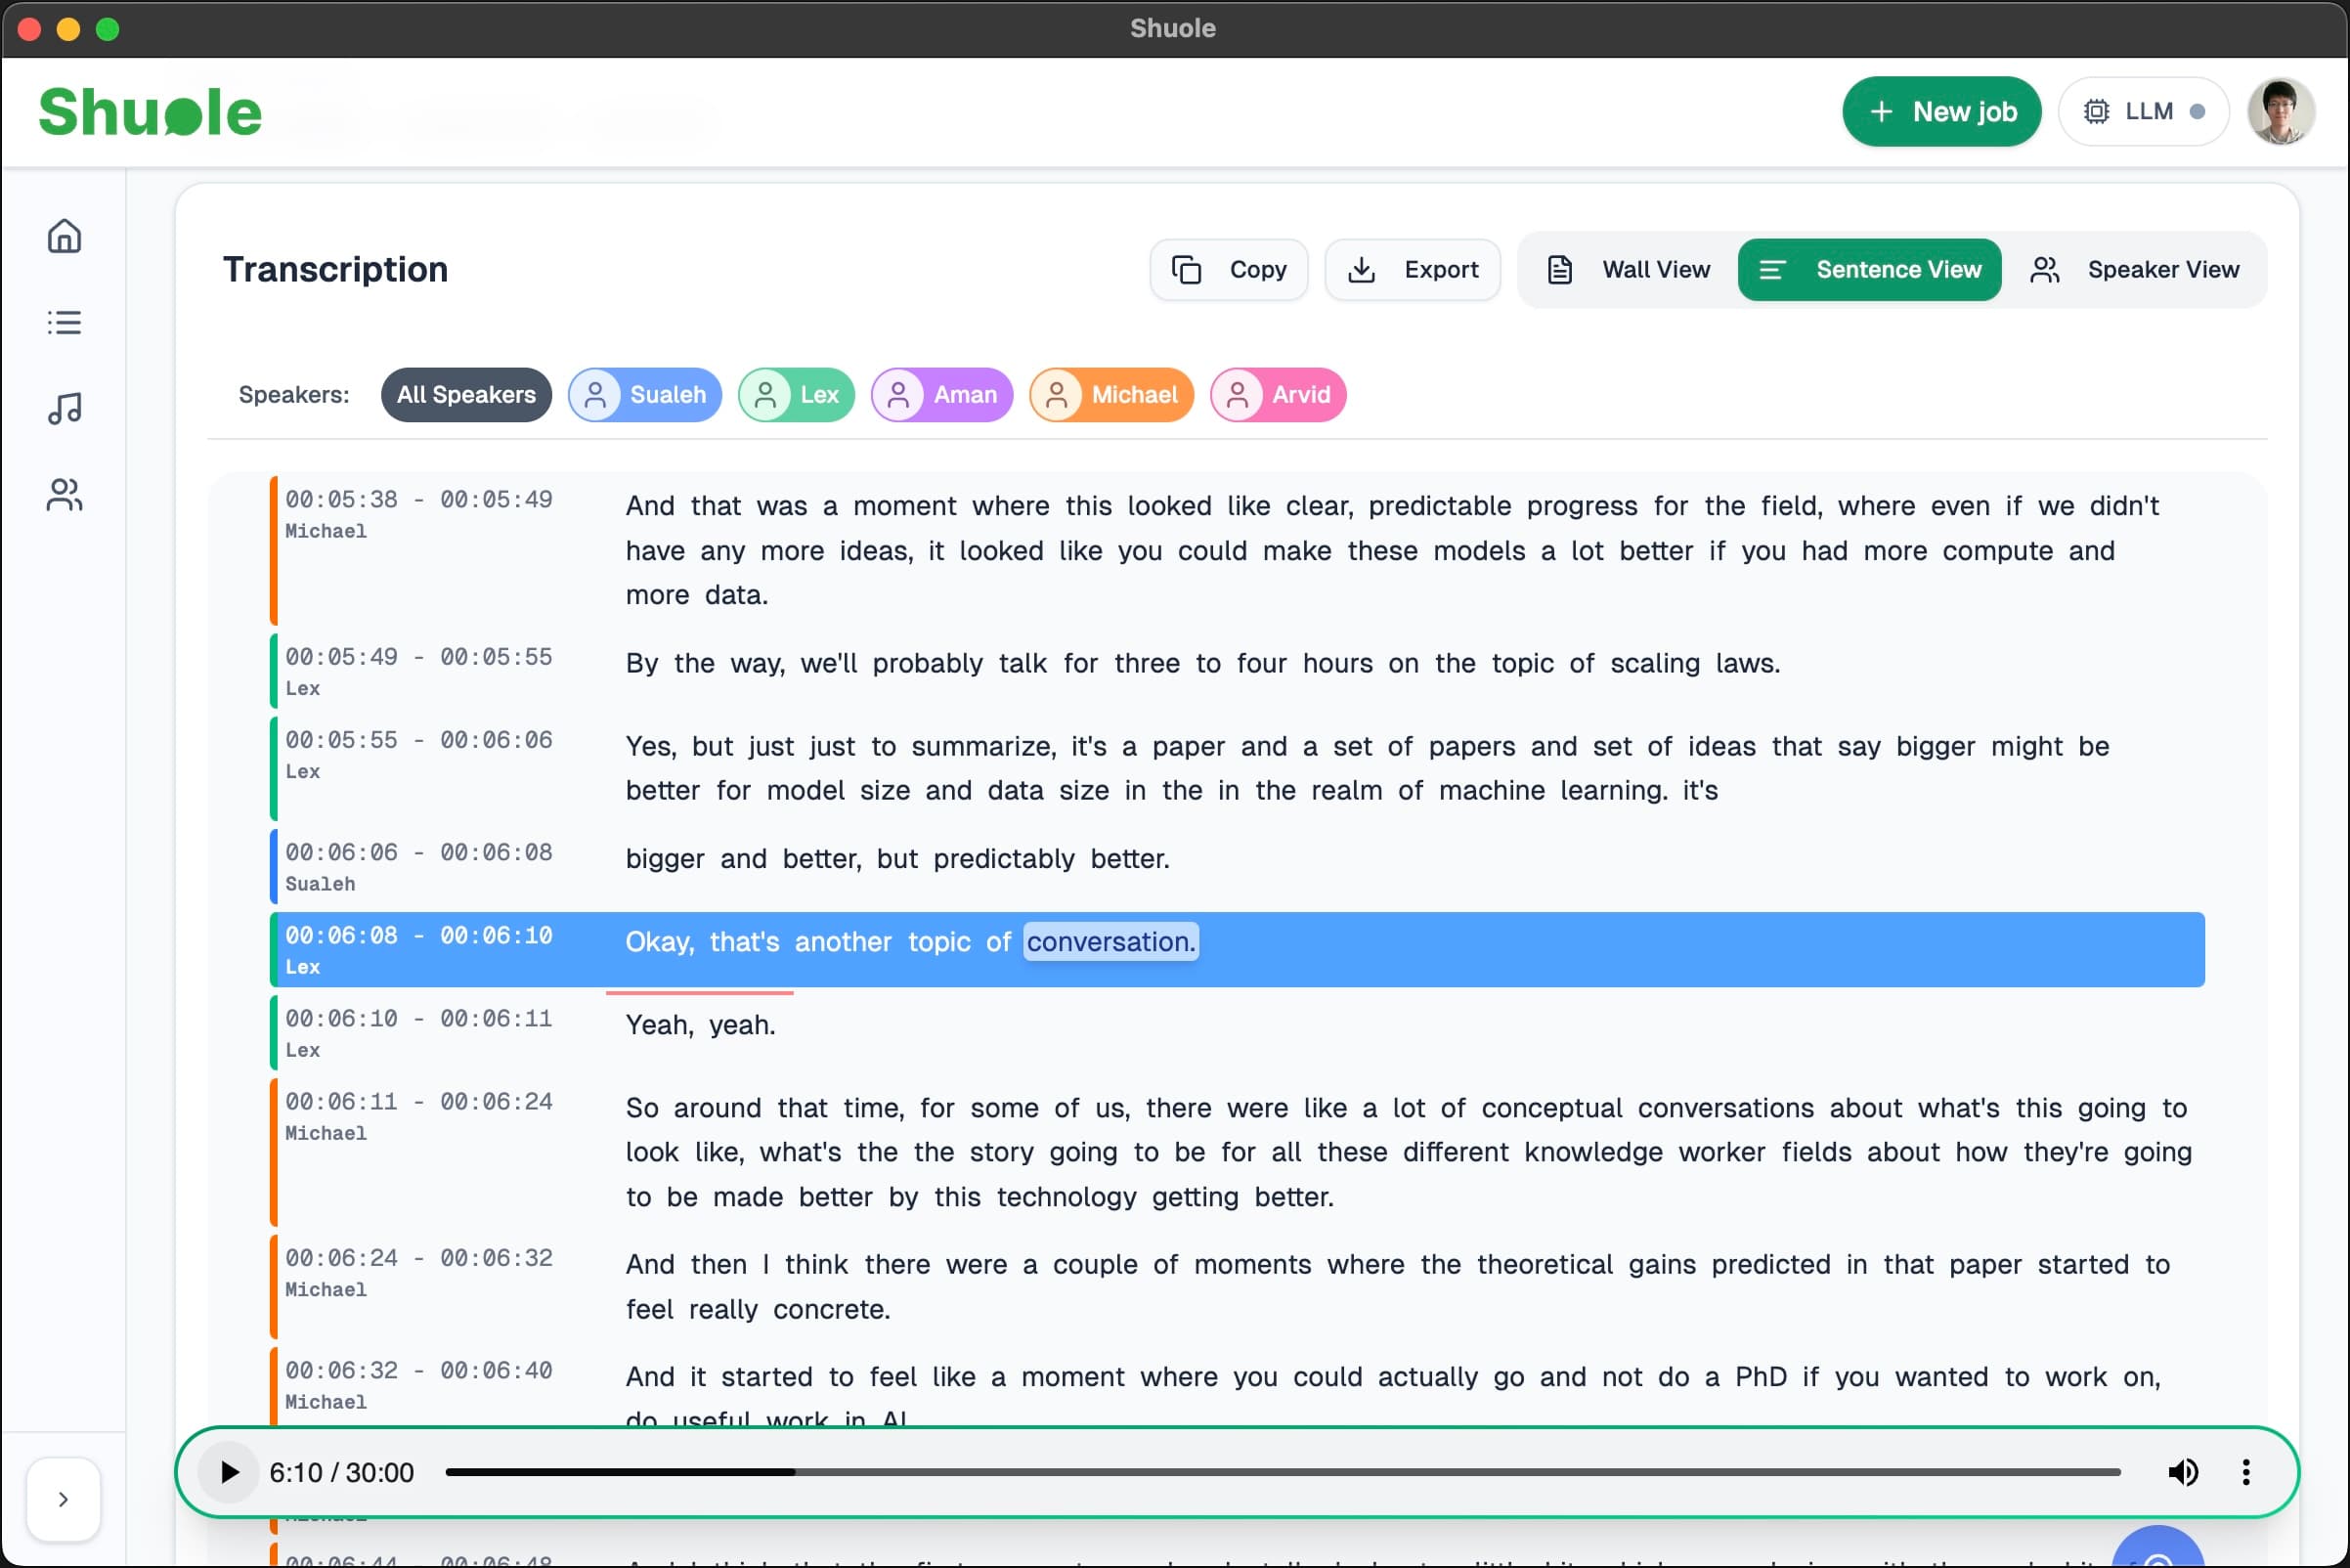Click the music note sidebar icon
Image resolution: width=2350 pixels, height=1568 pixels.
tap(64, 408)
